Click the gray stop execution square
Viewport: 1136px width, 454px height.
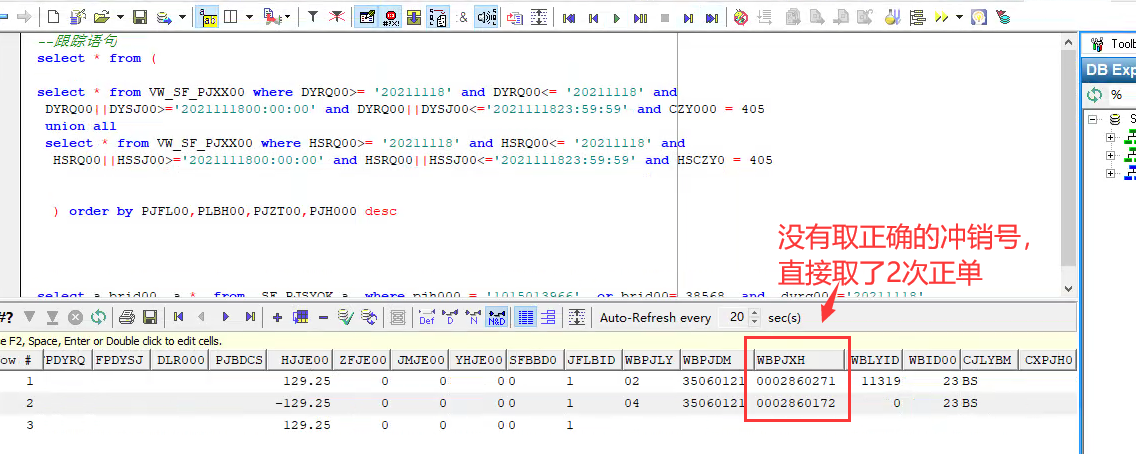664,17
